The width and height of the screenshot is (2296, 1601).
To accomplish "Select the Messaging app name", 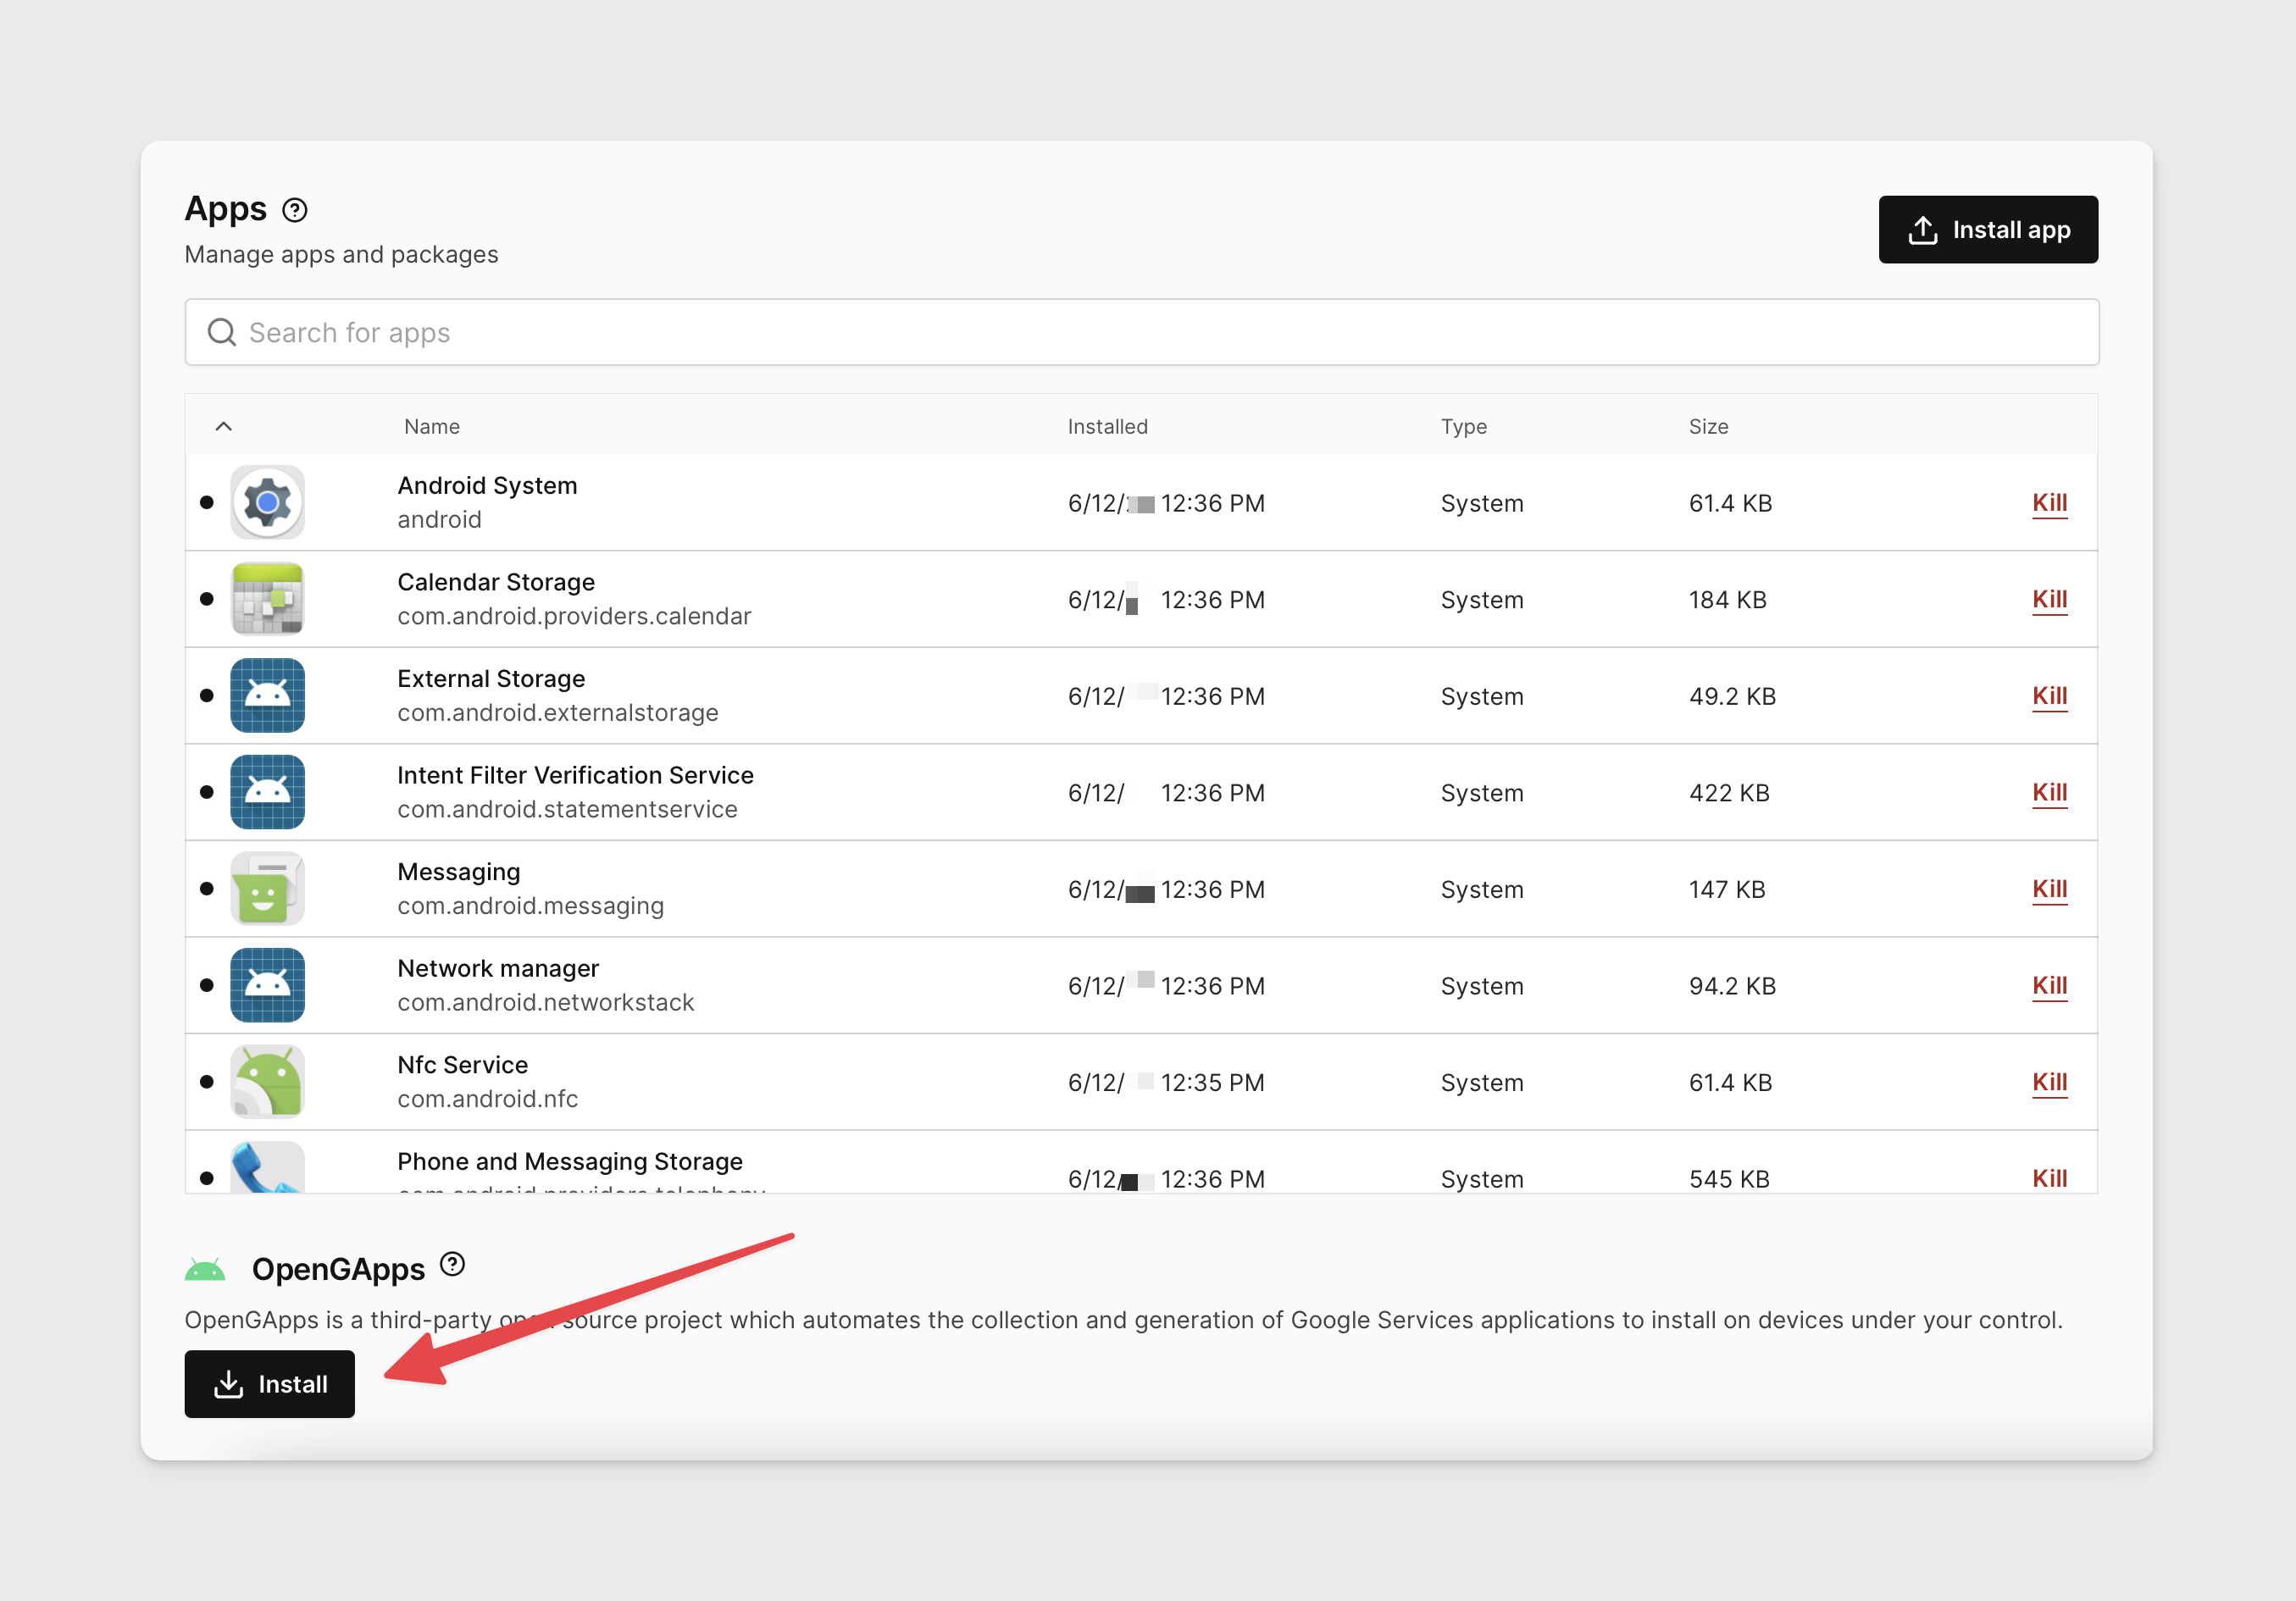I will 459,872.
